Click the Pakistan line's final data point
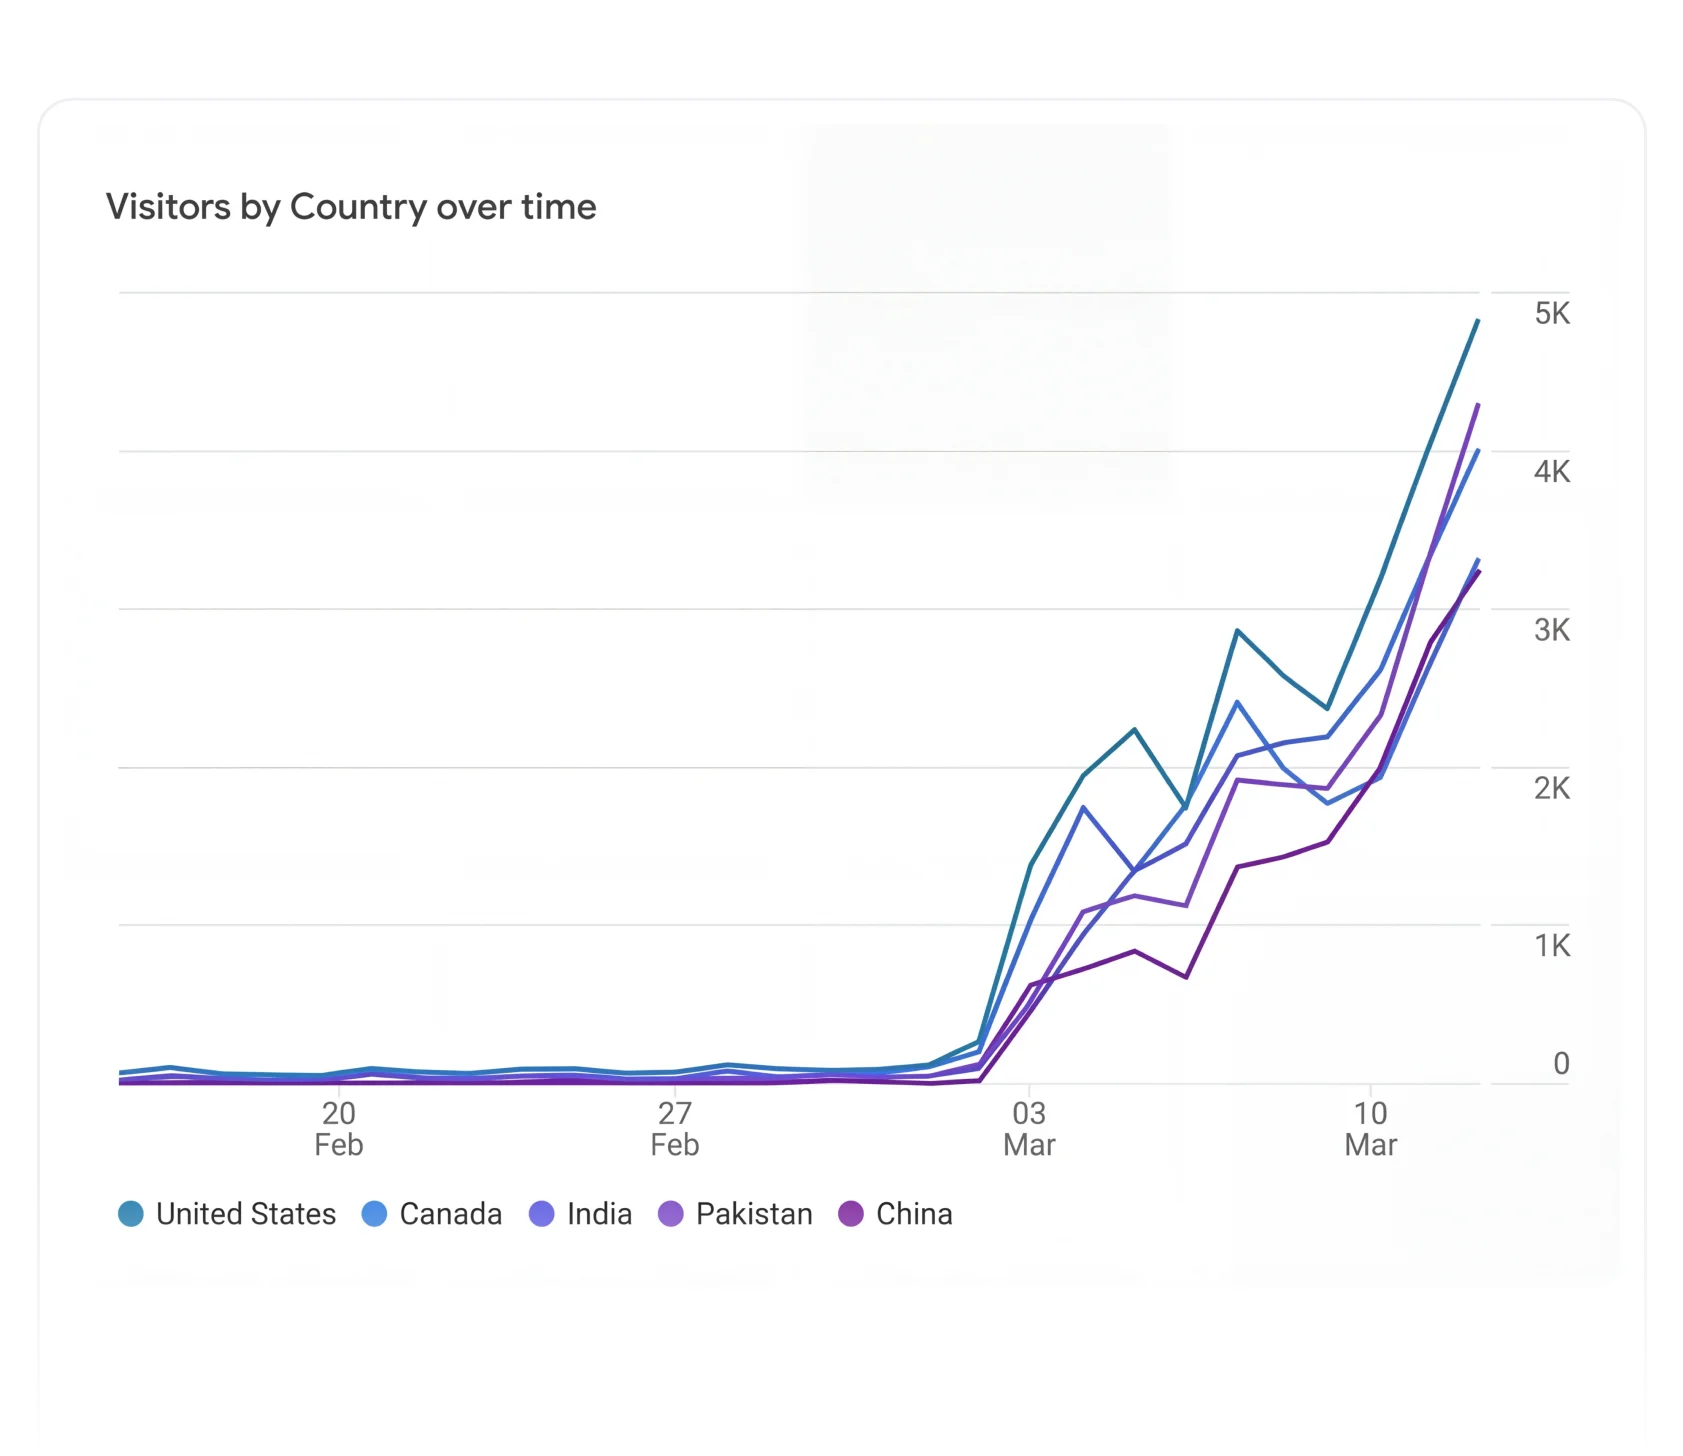1683x1456 pixels. coord(1478,405)
